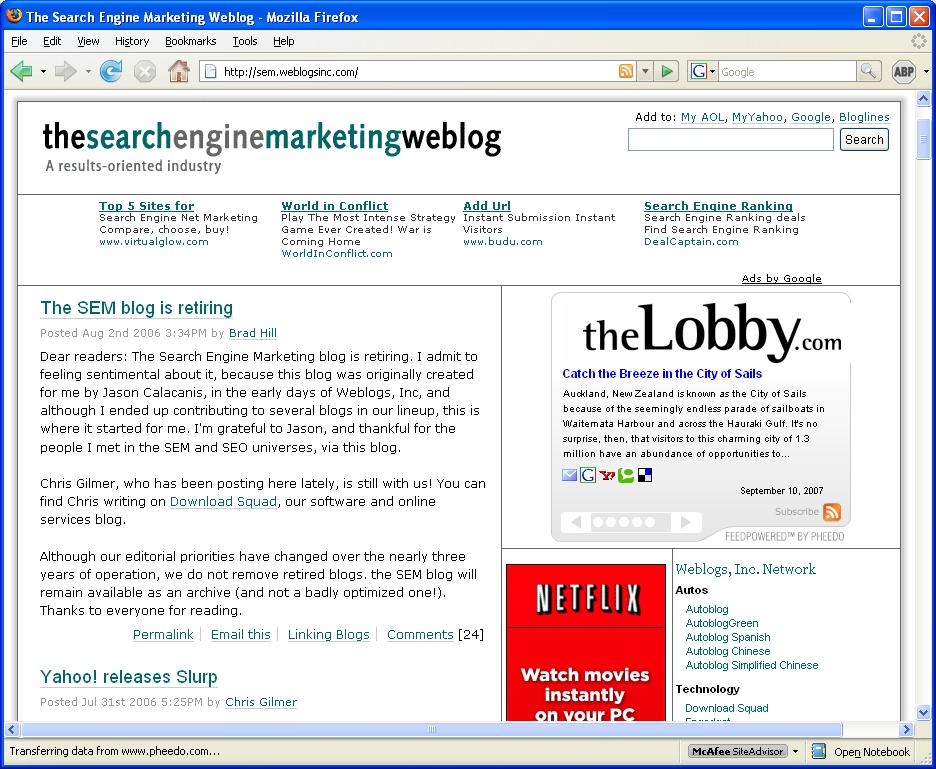Open the Tools menu
The height and width of the screenshot is (769, 936).
pos(245,41)
